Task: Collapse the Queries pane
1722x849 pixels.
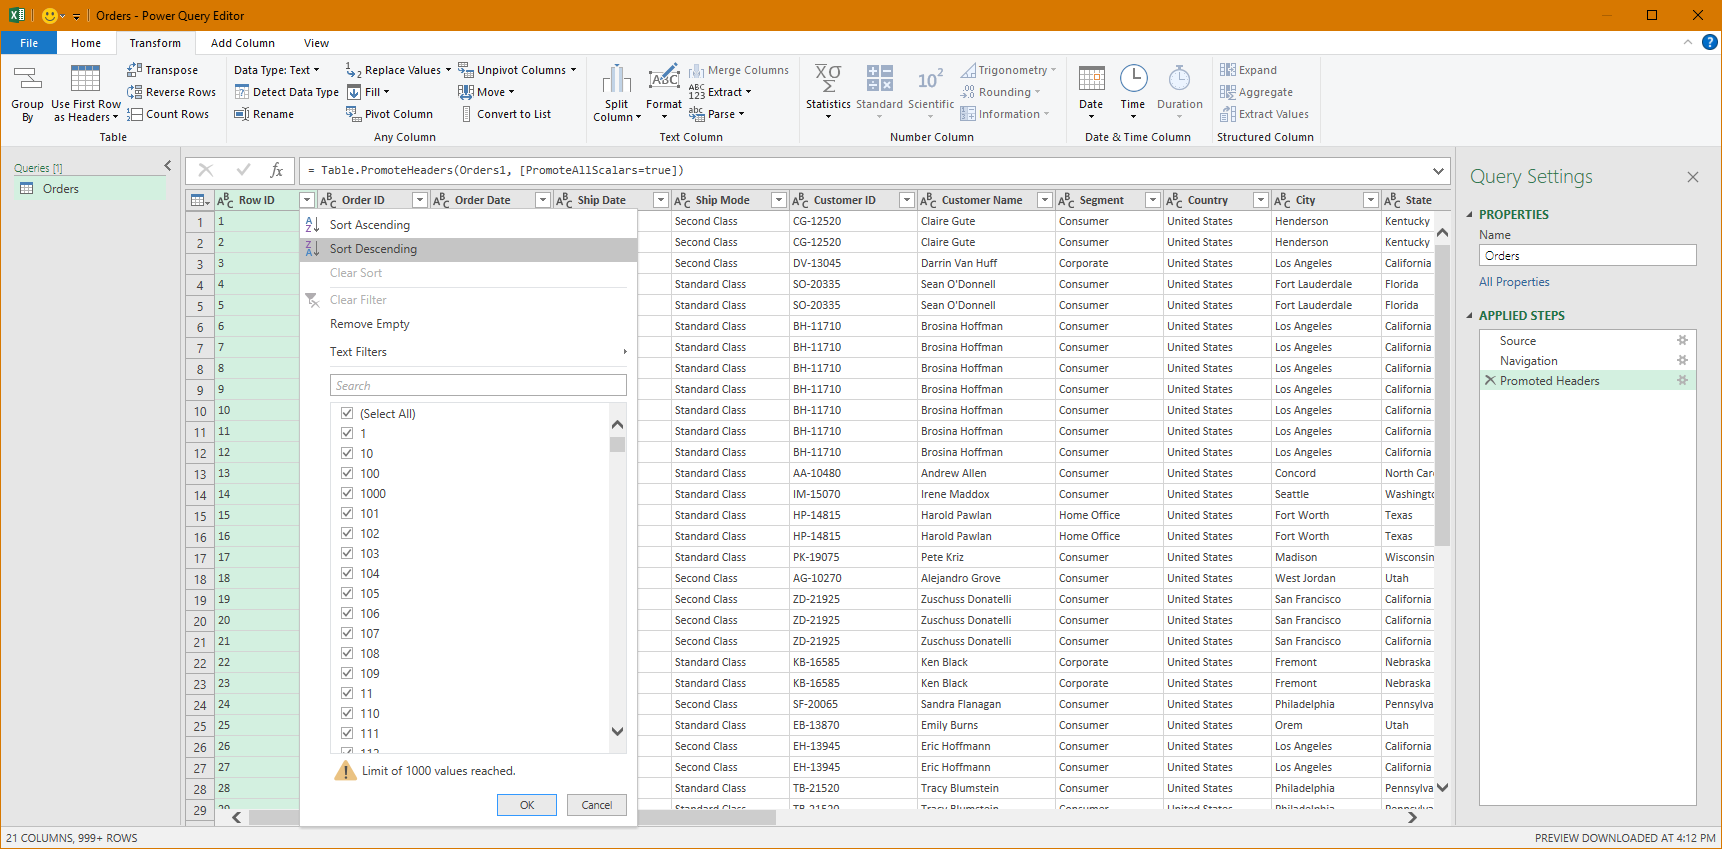Action: click(167, 166)
